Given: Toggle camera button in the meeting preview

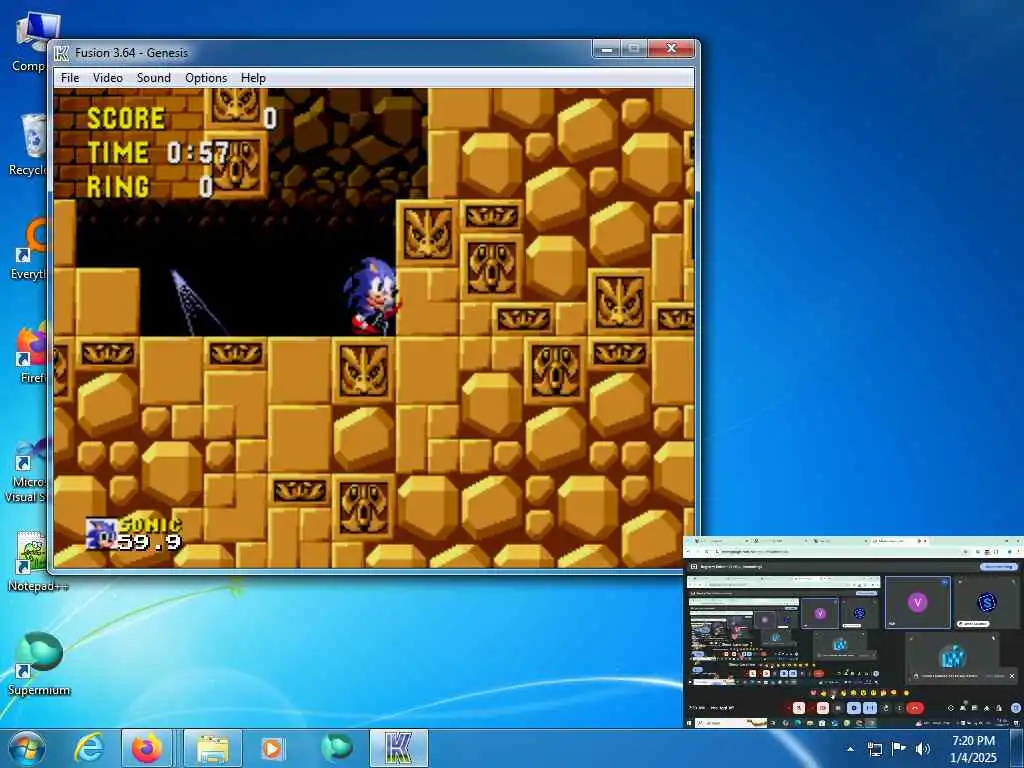Looking at the screenshot, I should click(x=822, y=708).
